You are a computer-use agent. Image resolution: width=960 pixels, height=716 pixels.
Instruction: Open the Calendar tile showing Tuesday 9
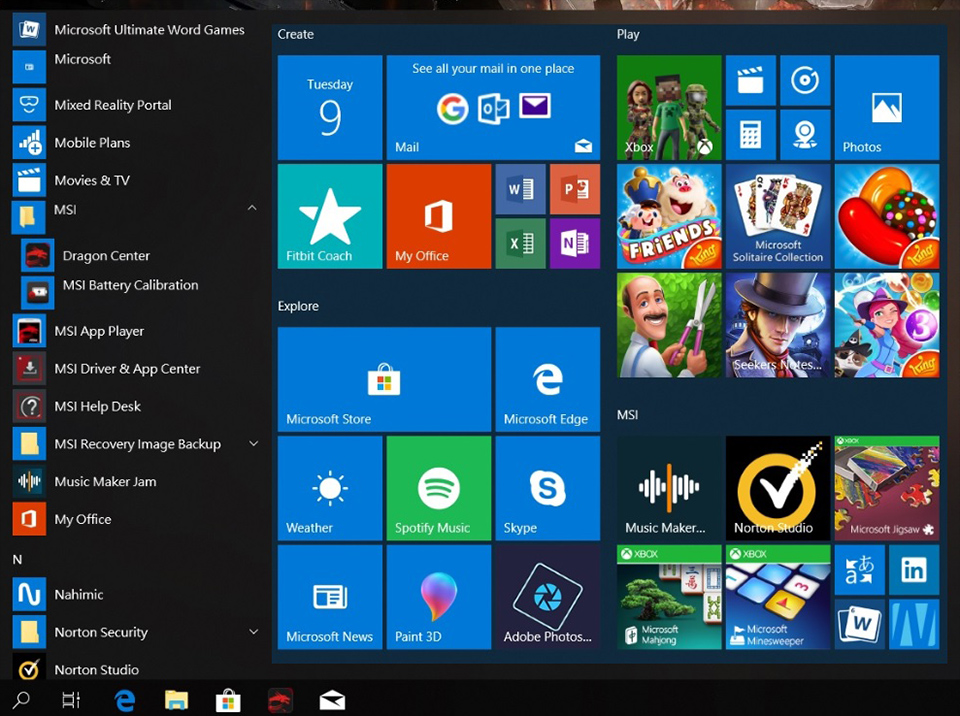[x=330, y=108]
